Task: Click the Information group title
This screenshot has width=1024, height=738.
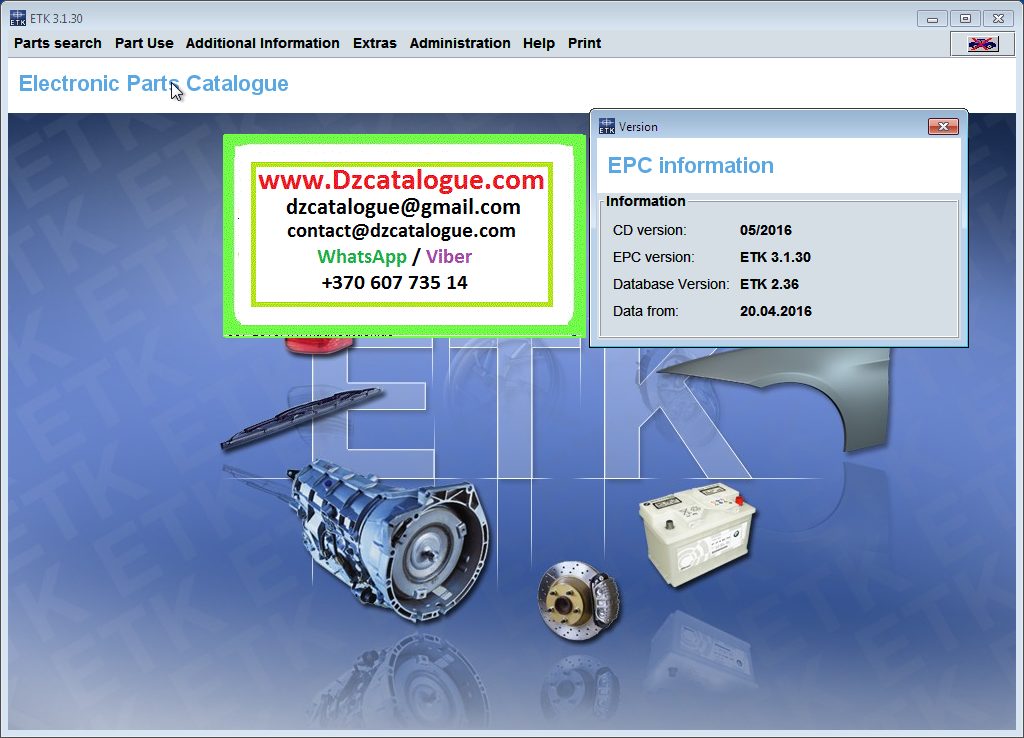Action: coord(645,201)
